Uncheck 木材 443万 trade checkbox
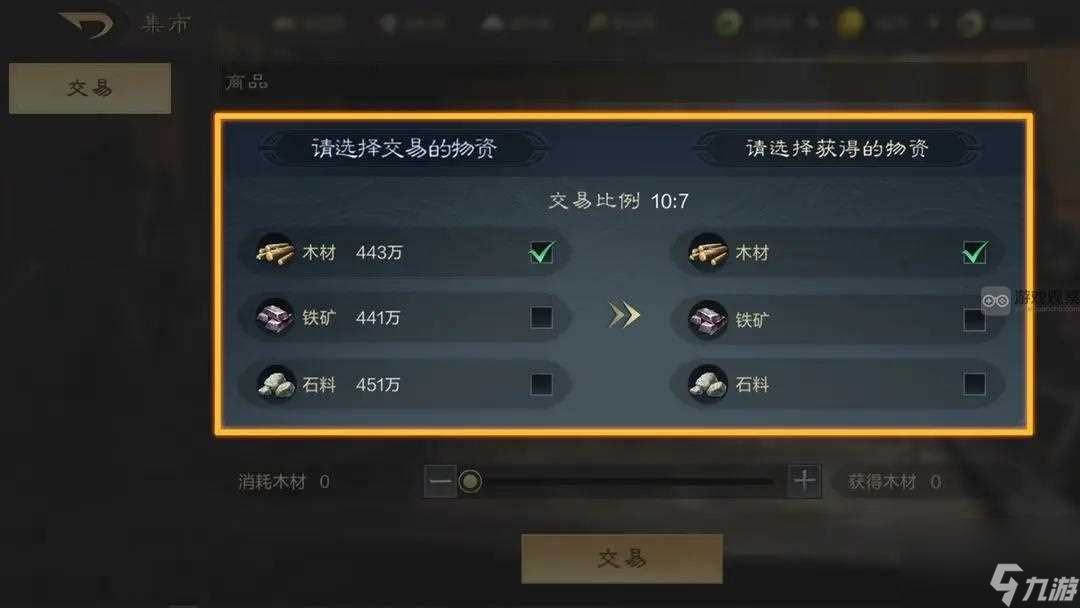This screenshot has width=1080, height=608. 541,252
